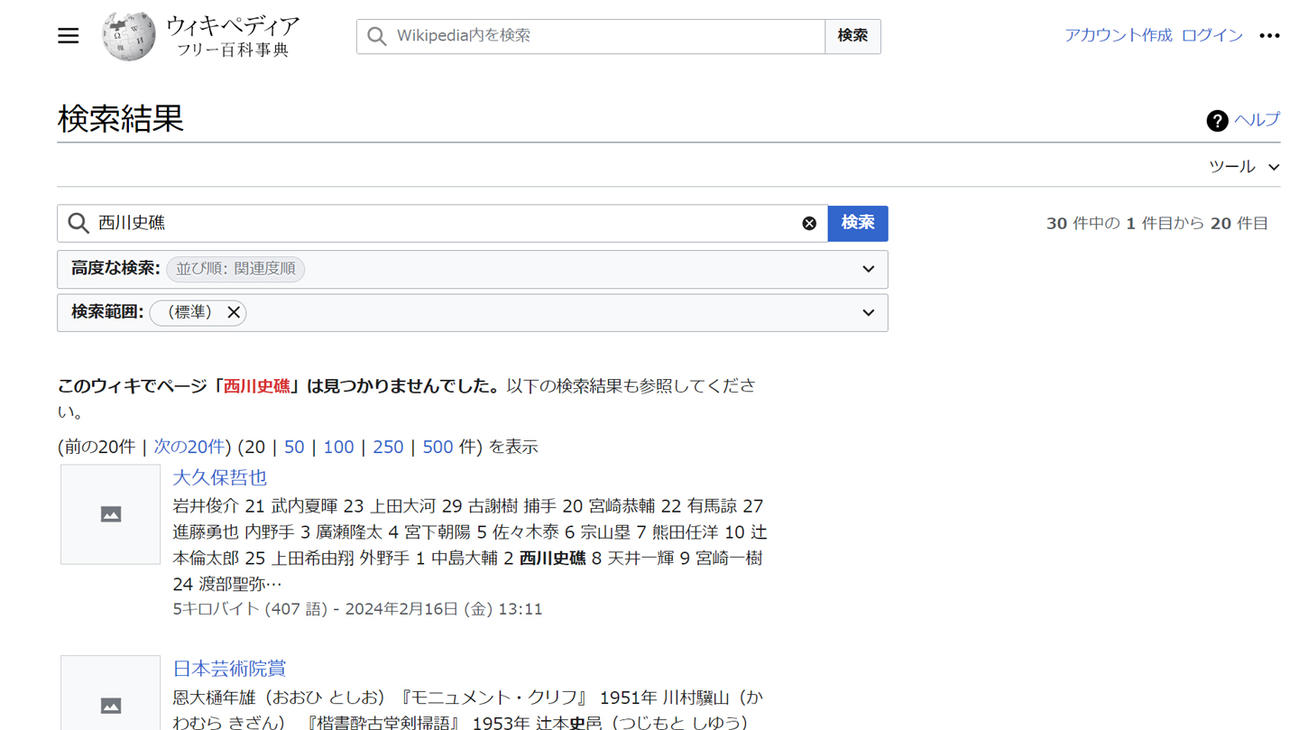Show 500 results per page
1299x730 pixels.
(438, 447)
